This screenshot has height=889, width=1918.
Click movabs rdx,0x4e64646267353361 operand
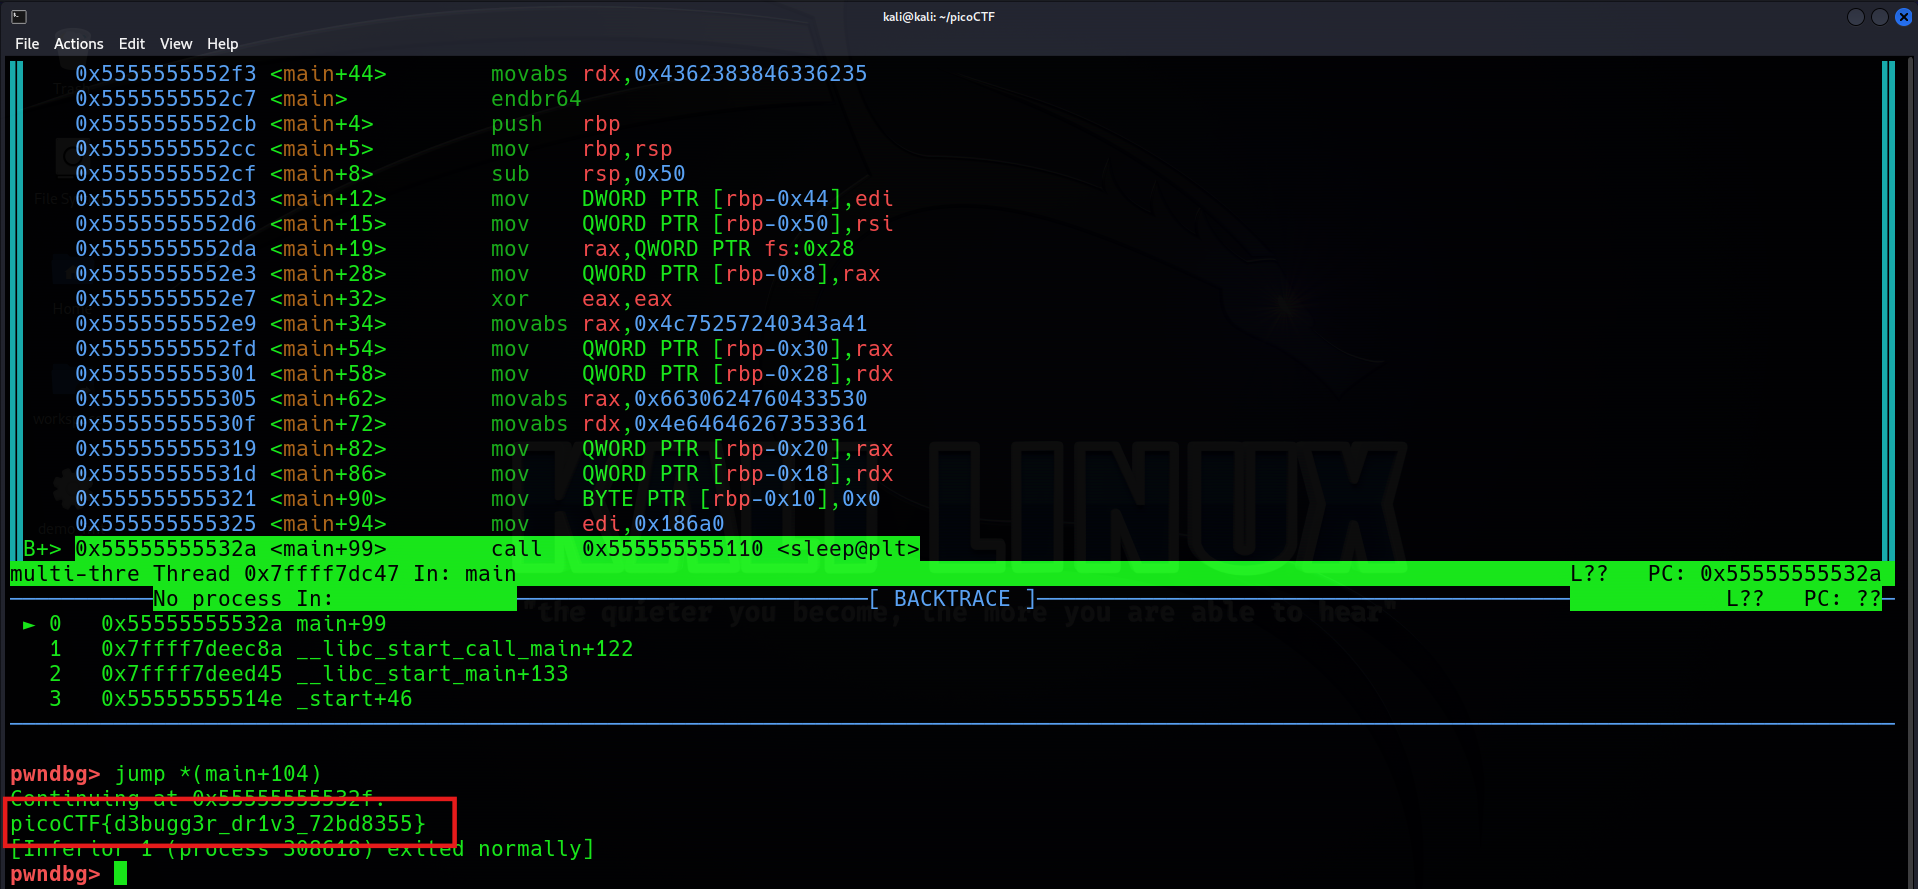(x=725, y=424)
